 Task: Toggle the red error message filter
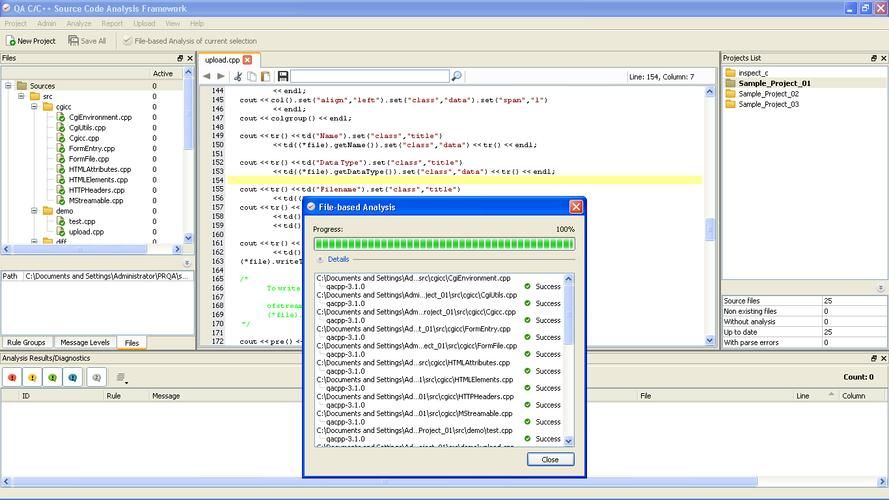pos(13,377)
